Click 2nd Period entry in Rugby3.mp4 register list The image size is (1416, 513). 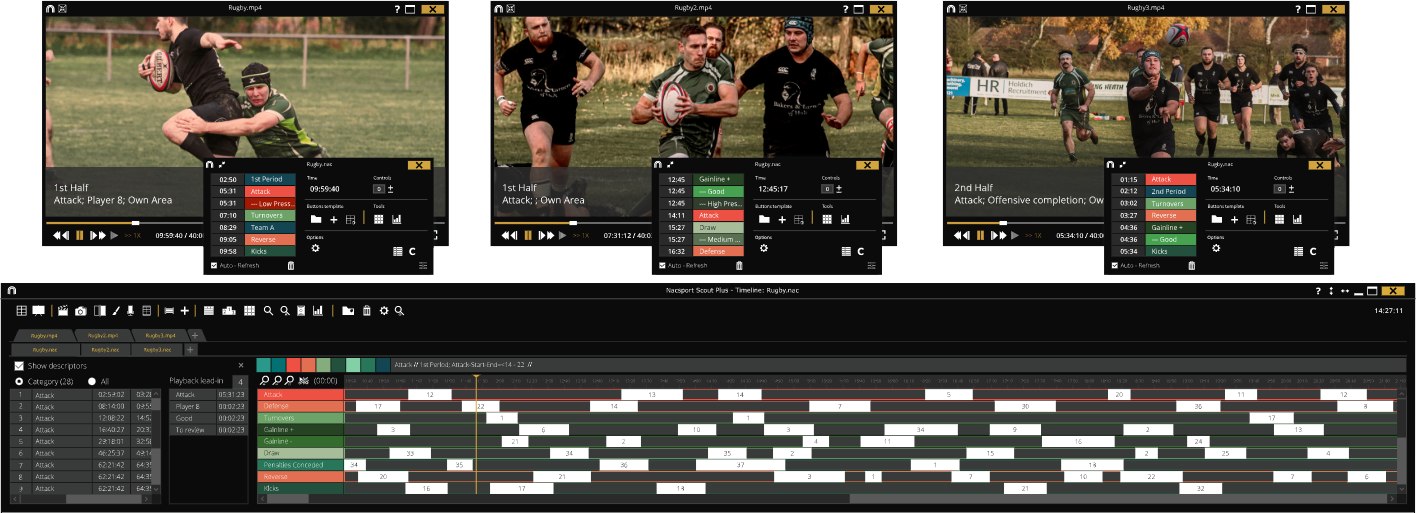(x=1170, y=191)
